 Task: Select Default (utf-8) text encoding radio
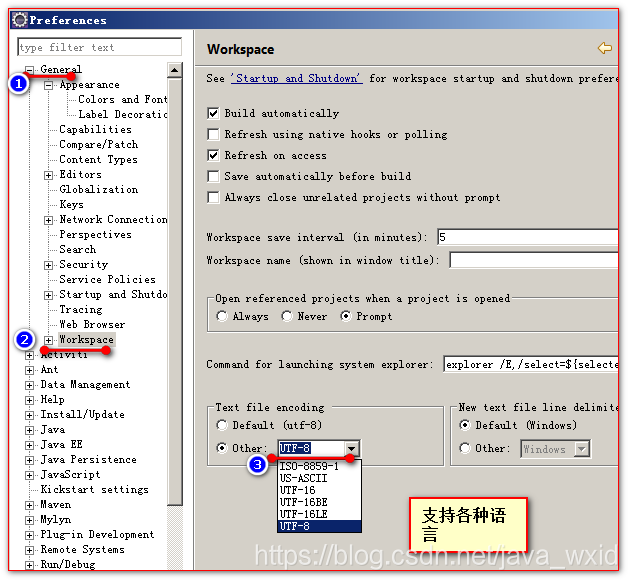[x=222, y=425]
